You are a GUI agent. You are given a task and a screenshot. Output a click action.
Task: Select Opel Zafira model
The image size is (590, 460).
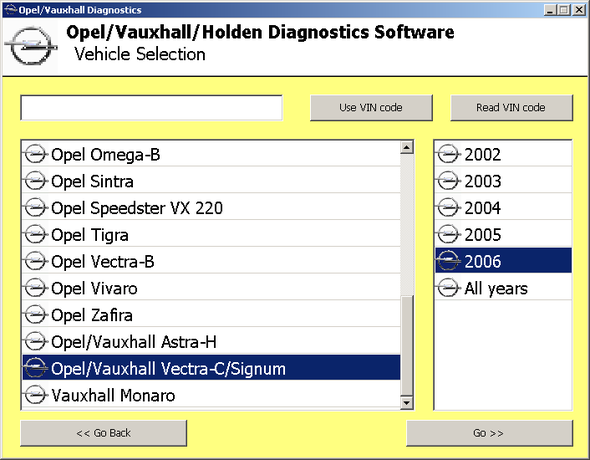coord(211,315)
